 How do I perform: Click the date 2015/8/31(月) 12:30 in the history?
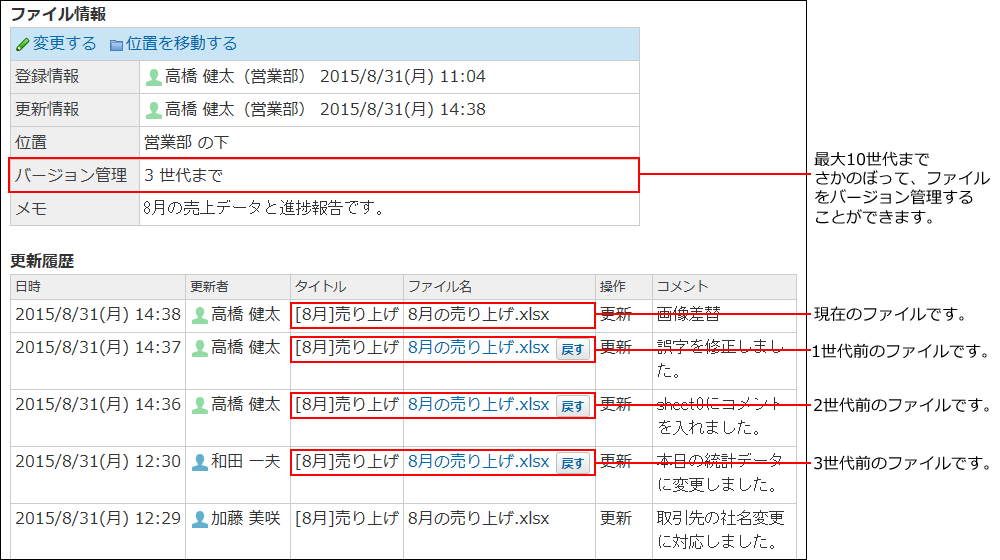point(98,462)
